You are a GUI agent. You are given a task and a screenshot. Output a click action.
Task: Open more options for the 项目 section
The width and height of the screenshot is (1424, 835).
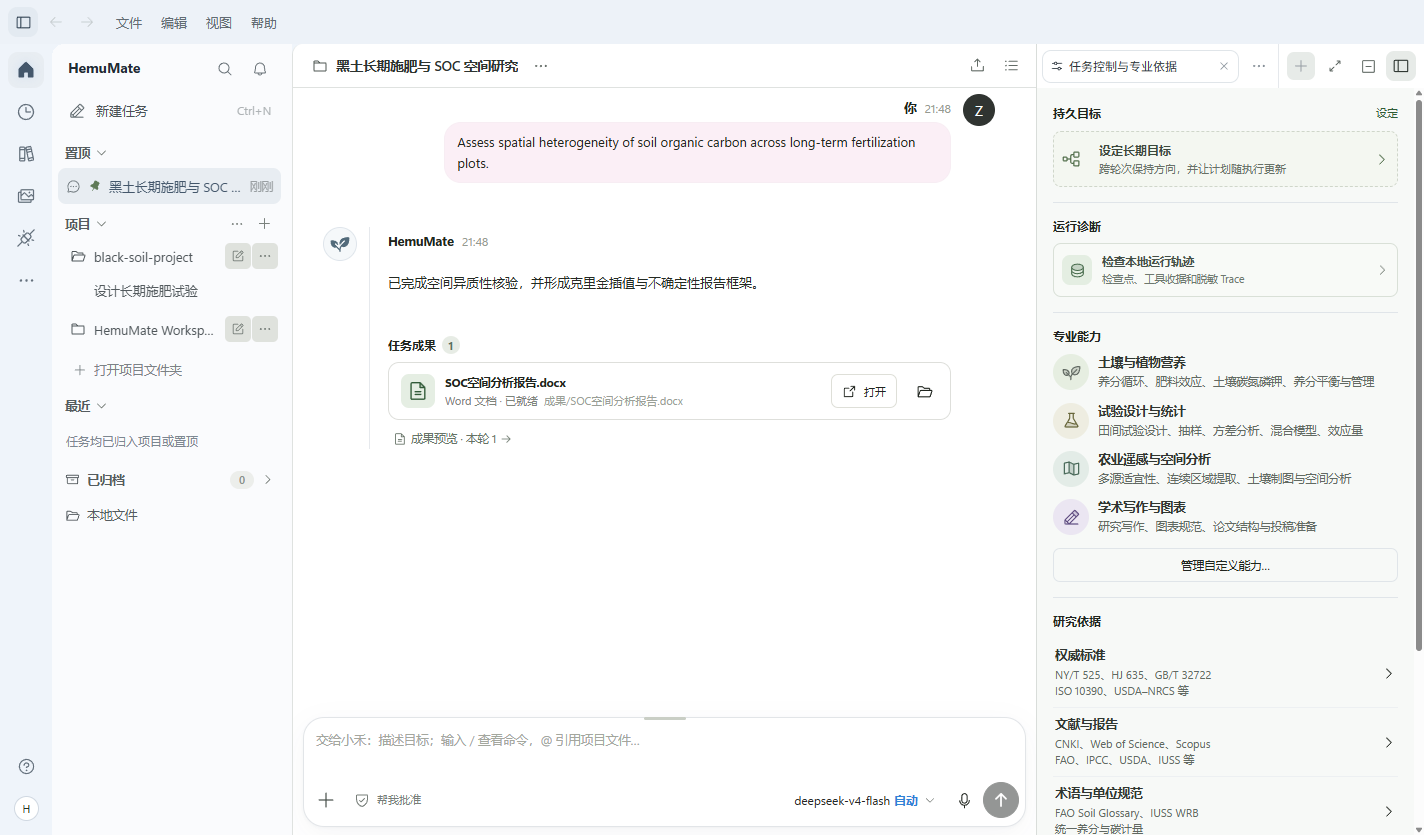[x=237, y=224]
